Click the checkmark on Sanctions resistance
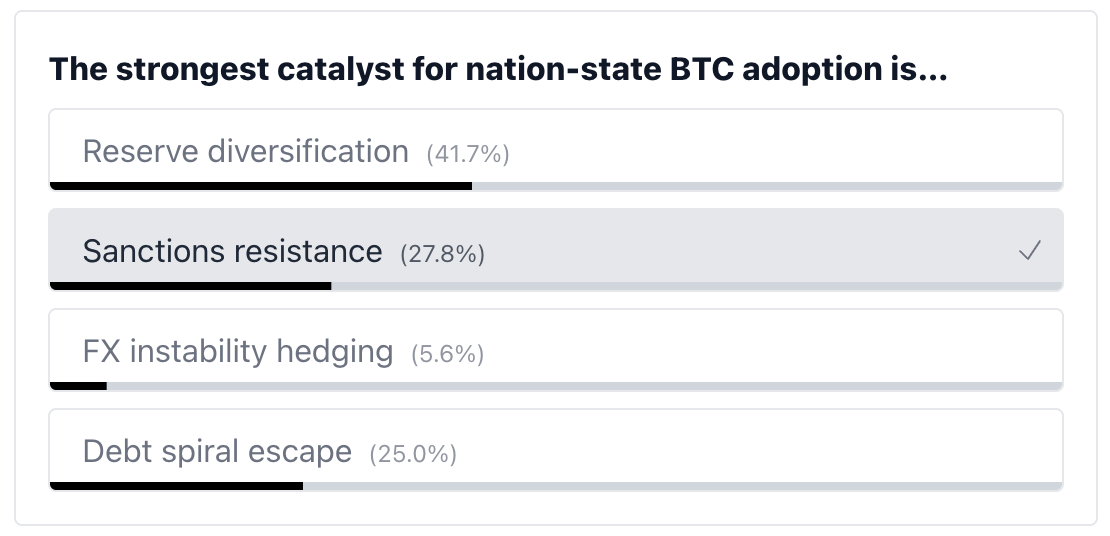Image resolution: width=1110 pixels, height=536 pixels. pos(1029,251)
